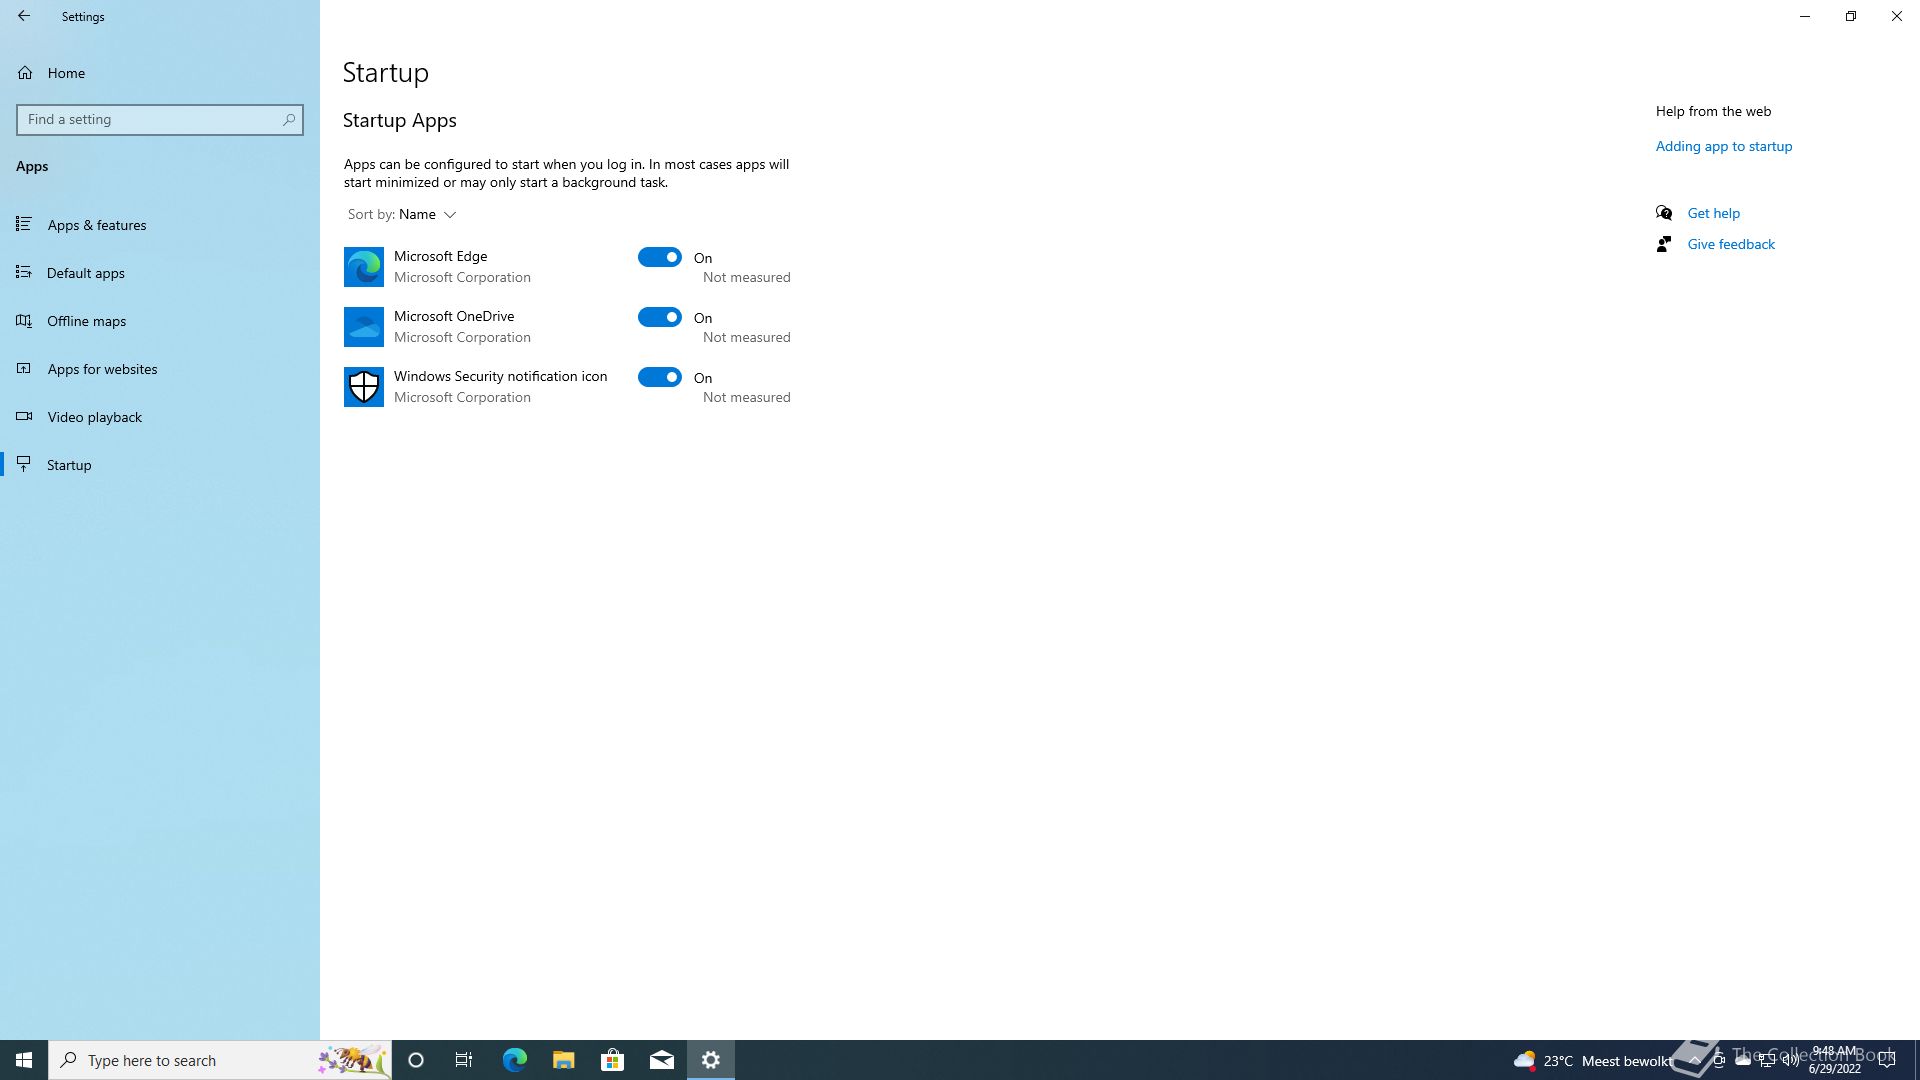Viewport: 1920px width, 1080px height.
Task: Click the Microsoft Edge app name
Action: click(x=440, y=256)
